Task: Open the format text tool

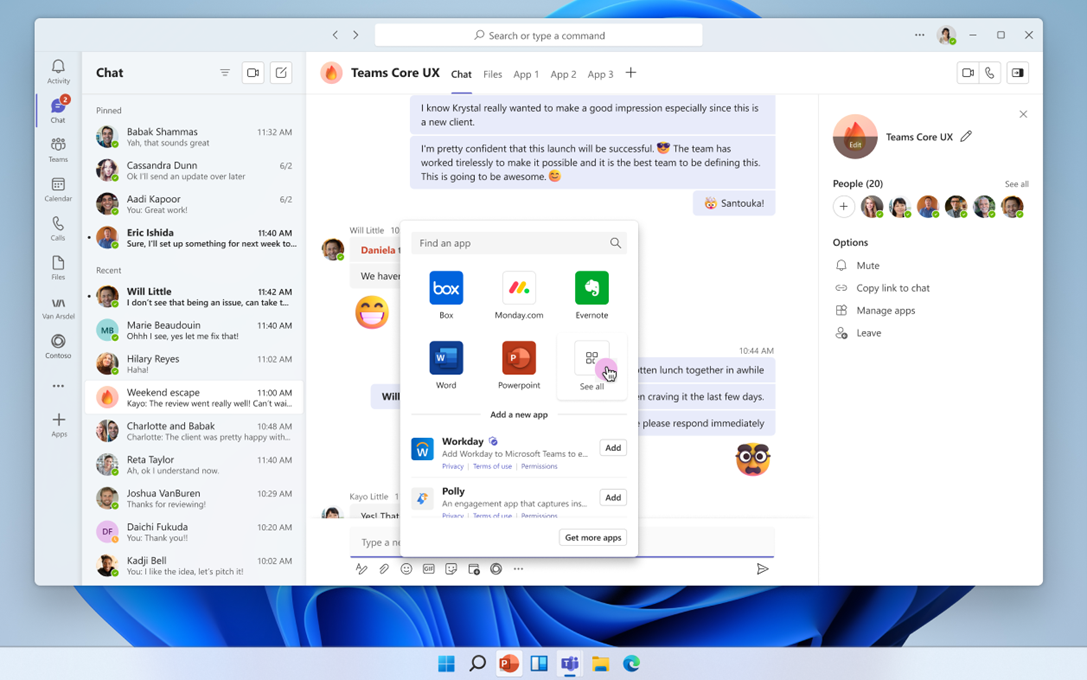Action: point(361,569)
